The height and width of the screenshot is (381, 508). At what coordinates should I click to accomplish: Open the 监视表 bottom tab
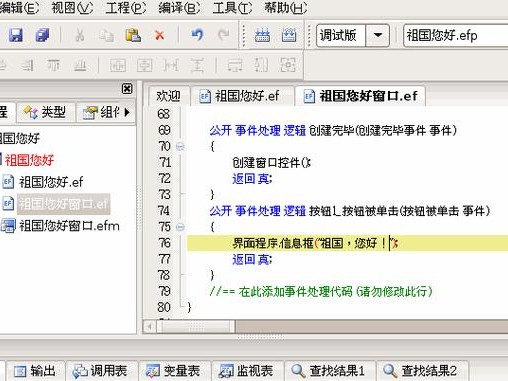coord(248,371)
